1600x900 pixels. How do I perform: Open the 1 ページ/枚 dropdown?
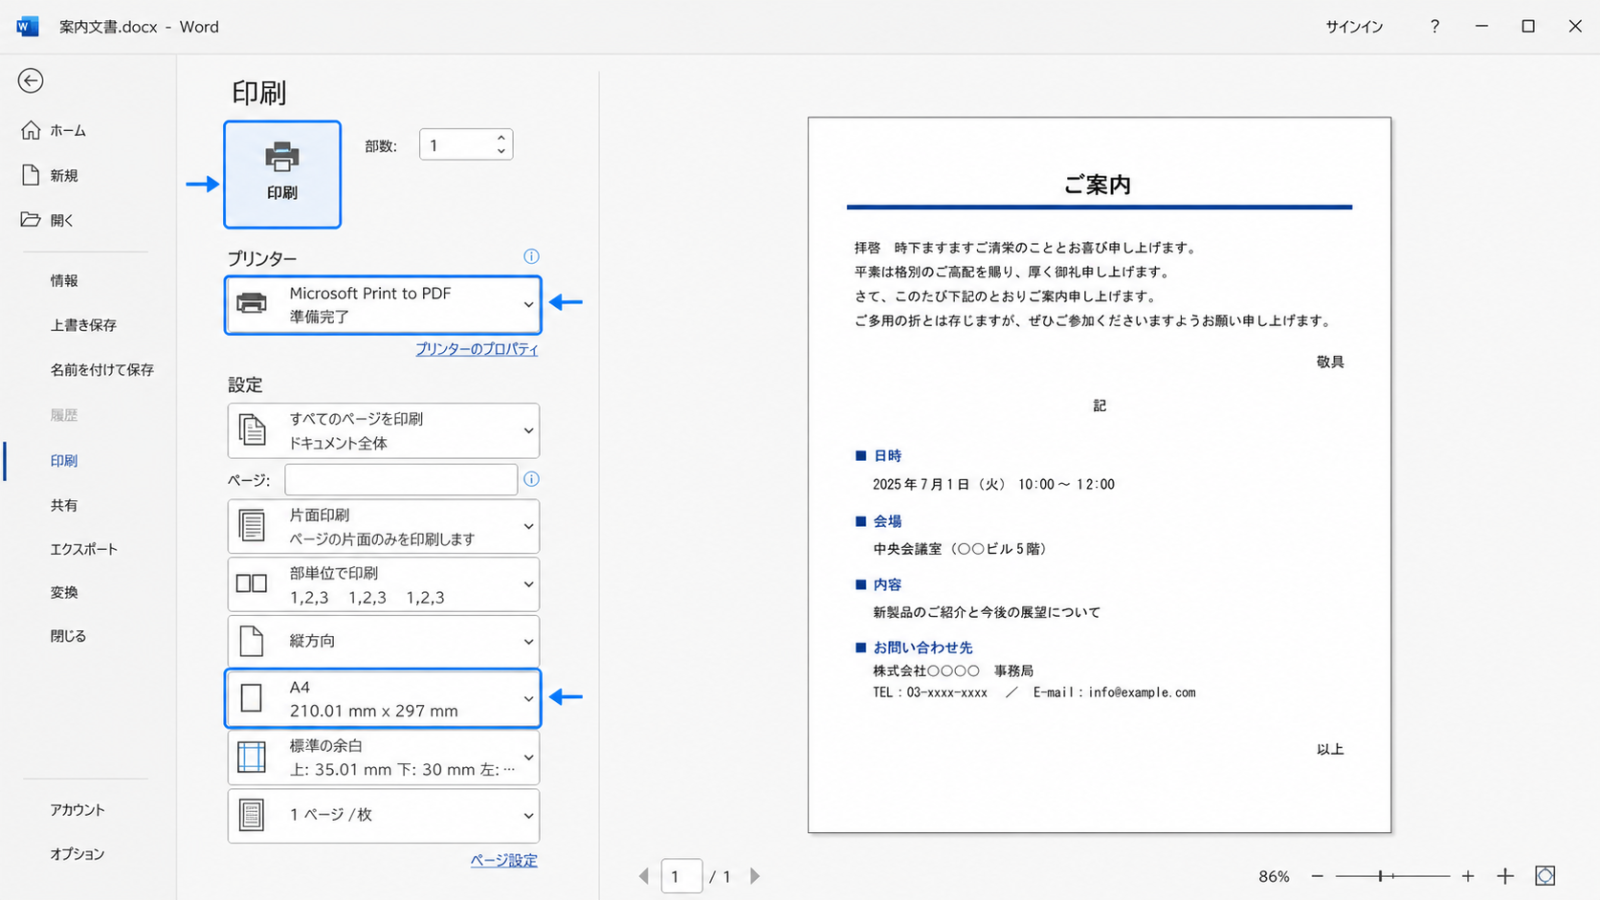point(383,815)
